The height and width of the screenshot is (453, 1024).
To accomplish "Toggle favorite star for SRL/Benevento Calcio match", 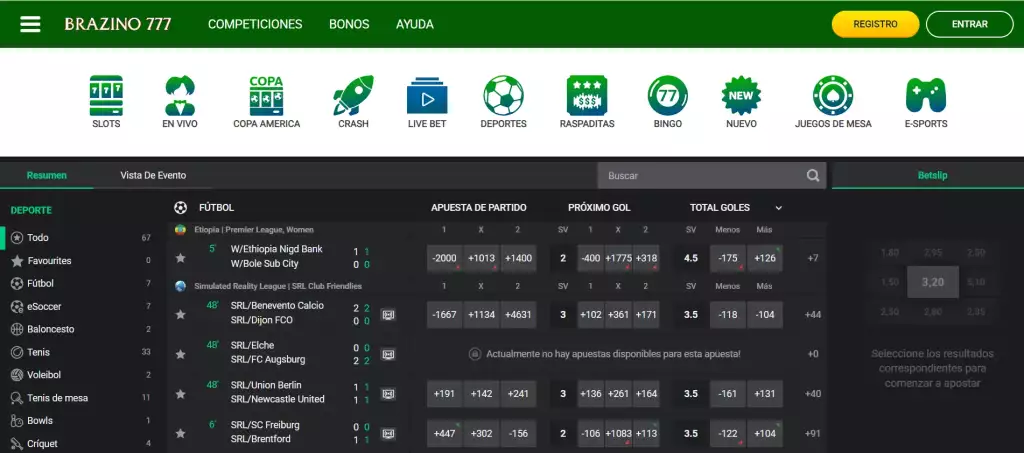I will pos(181,314).
